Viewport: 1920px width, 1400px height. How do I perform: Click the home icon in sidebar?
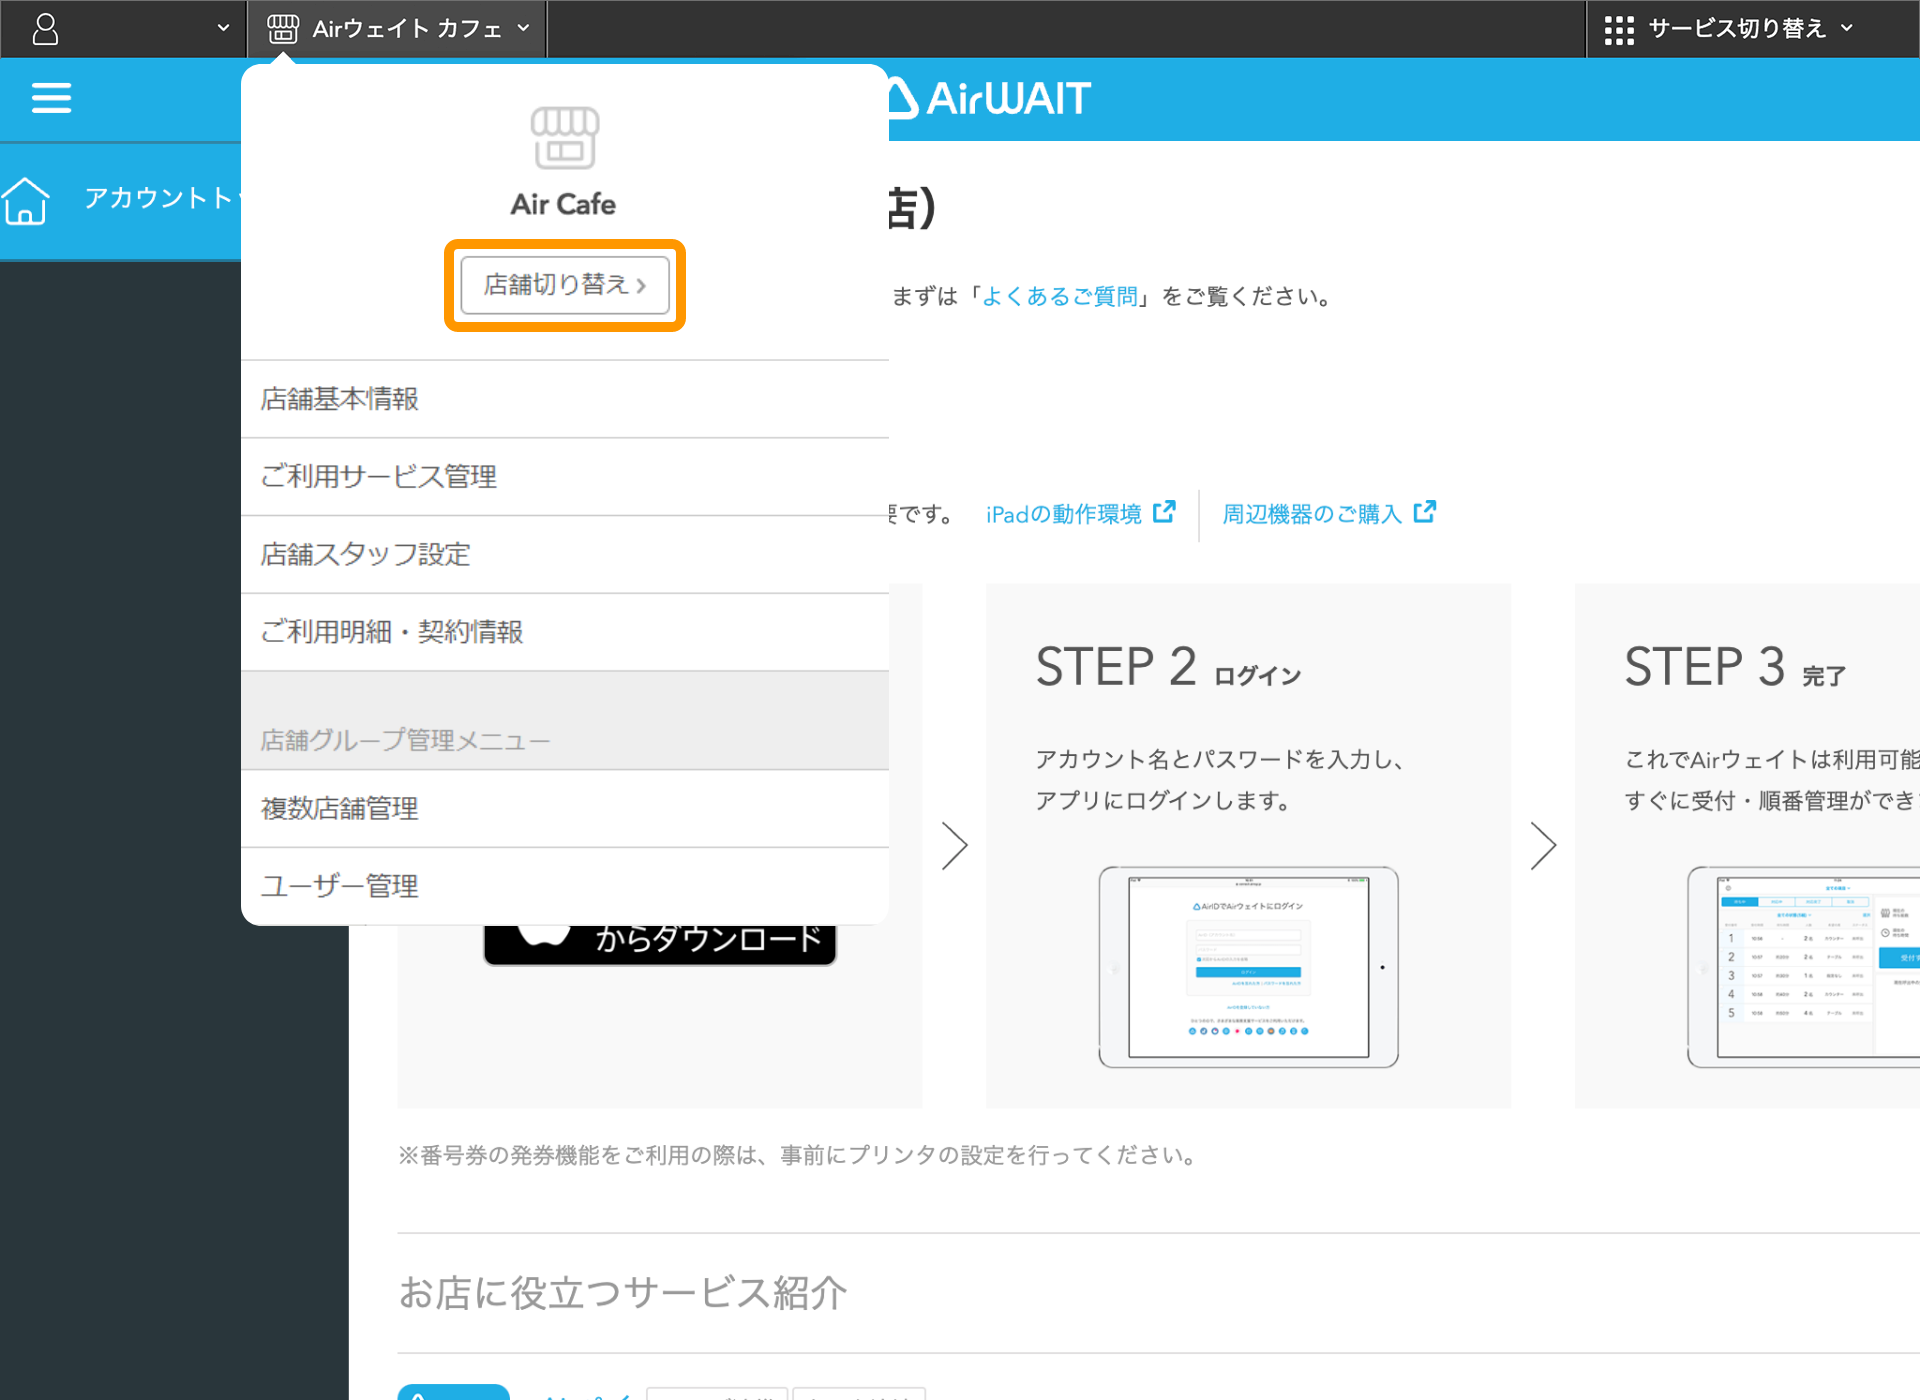point(25,201)
